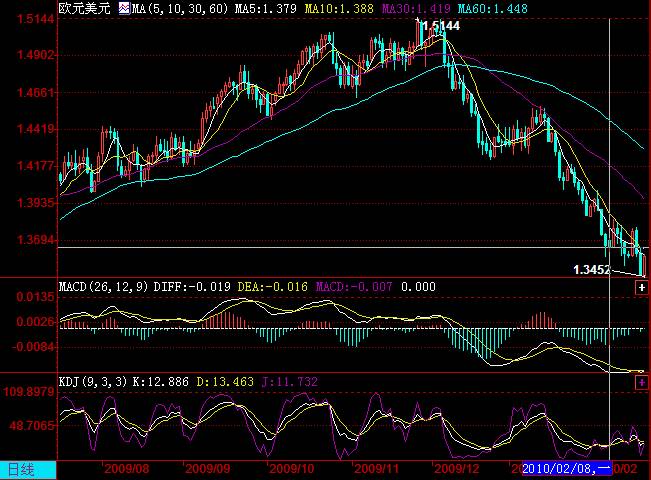Click the DIFF:-0.019 value
Image resolution: width=651 pixels, height=480 pixels.
(192, 287)
